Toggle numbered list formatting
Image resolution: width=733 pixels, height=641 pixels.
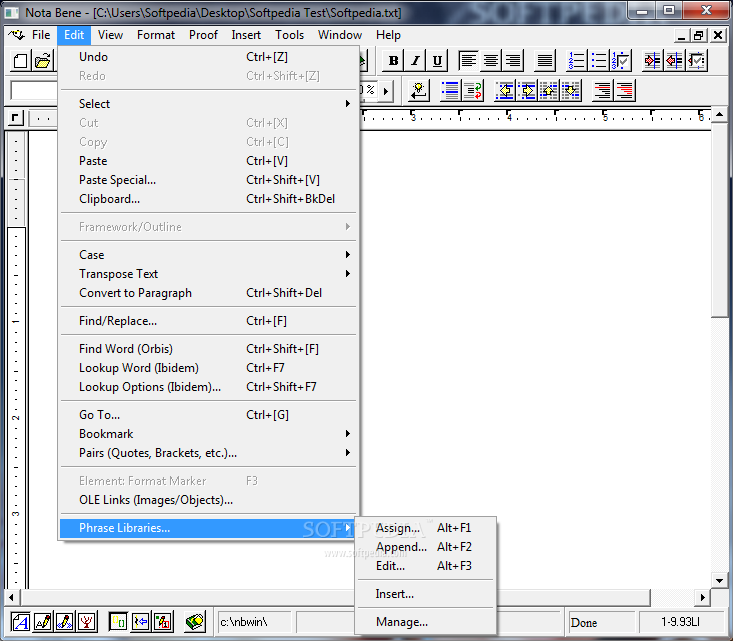(x=576, y=61)
